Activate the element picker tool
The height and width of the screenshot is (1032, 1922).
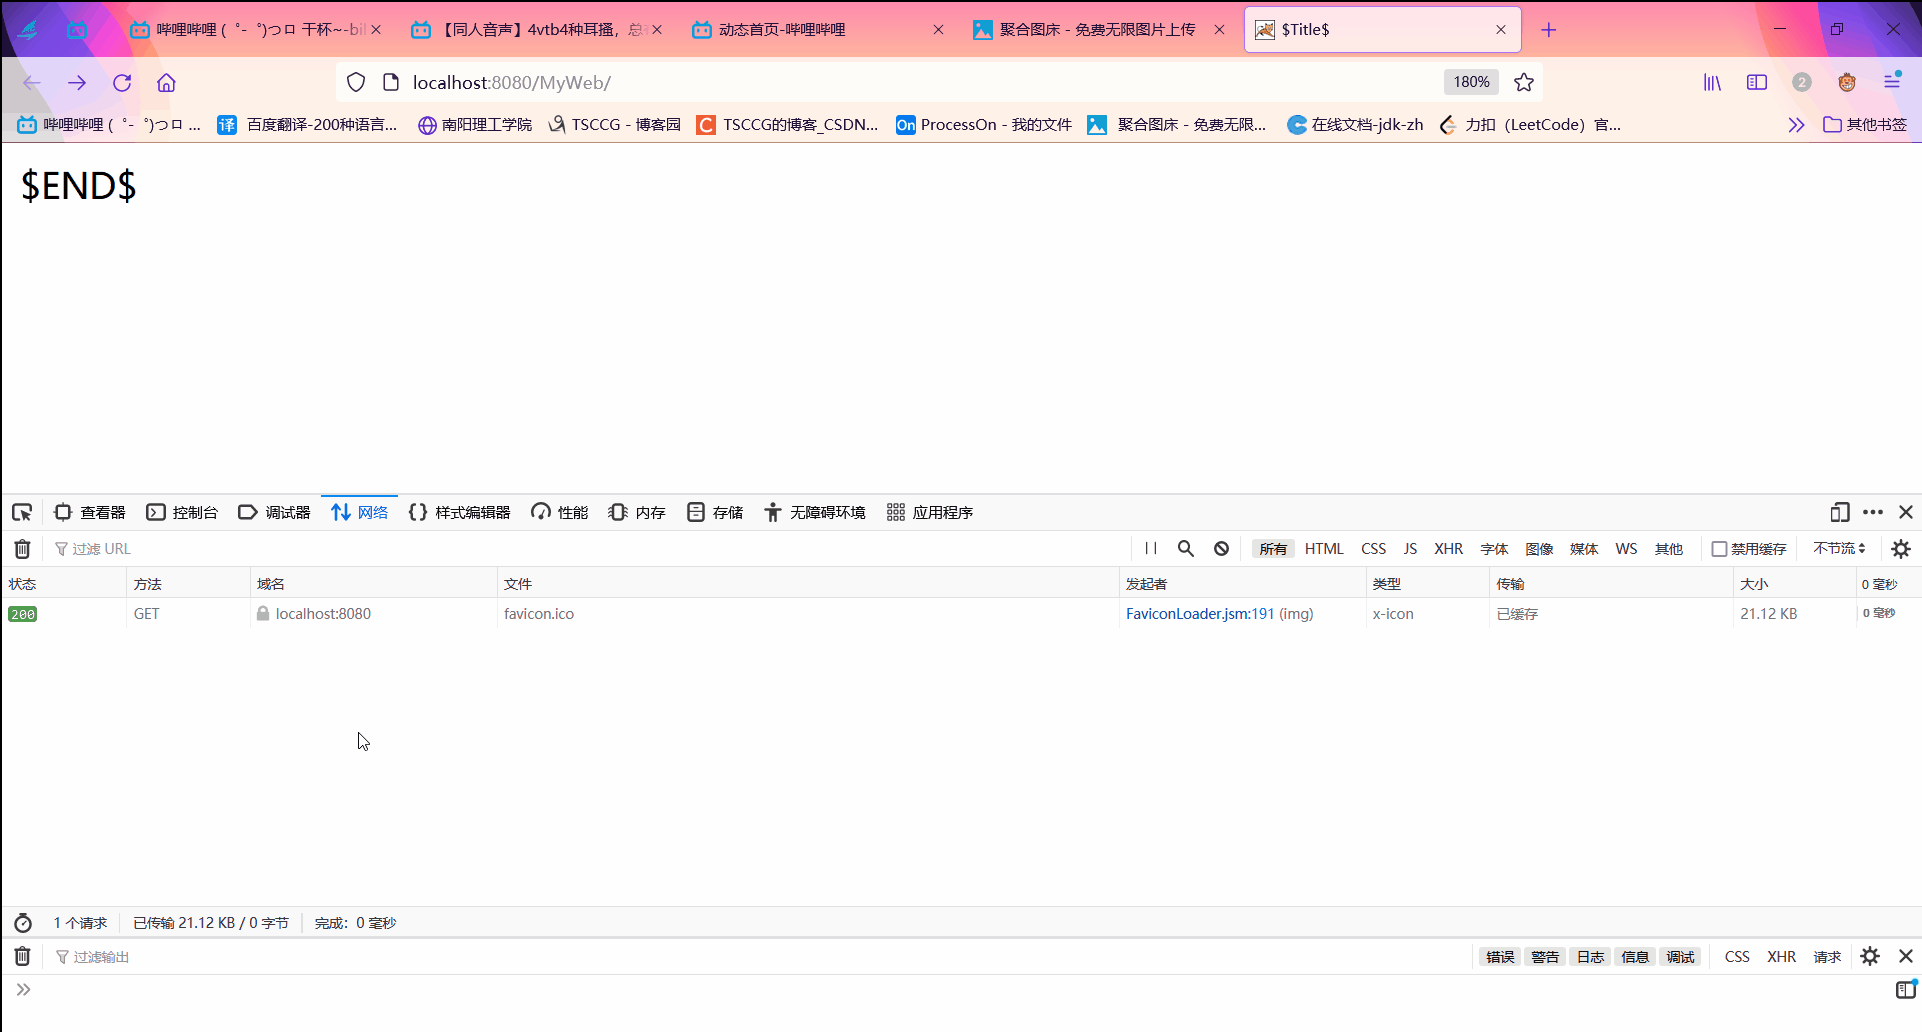[22, 513]
